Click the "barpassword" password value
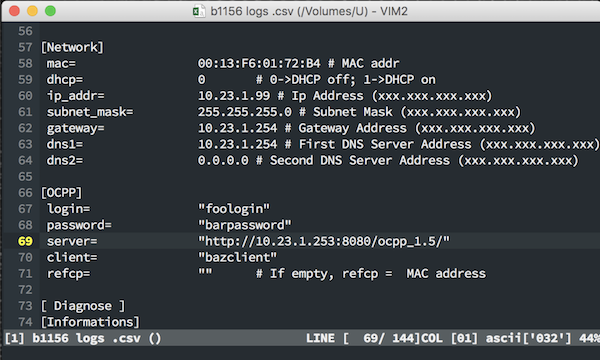Image resolution: width=600 pixels, height=360 pixels. point(245,225)
